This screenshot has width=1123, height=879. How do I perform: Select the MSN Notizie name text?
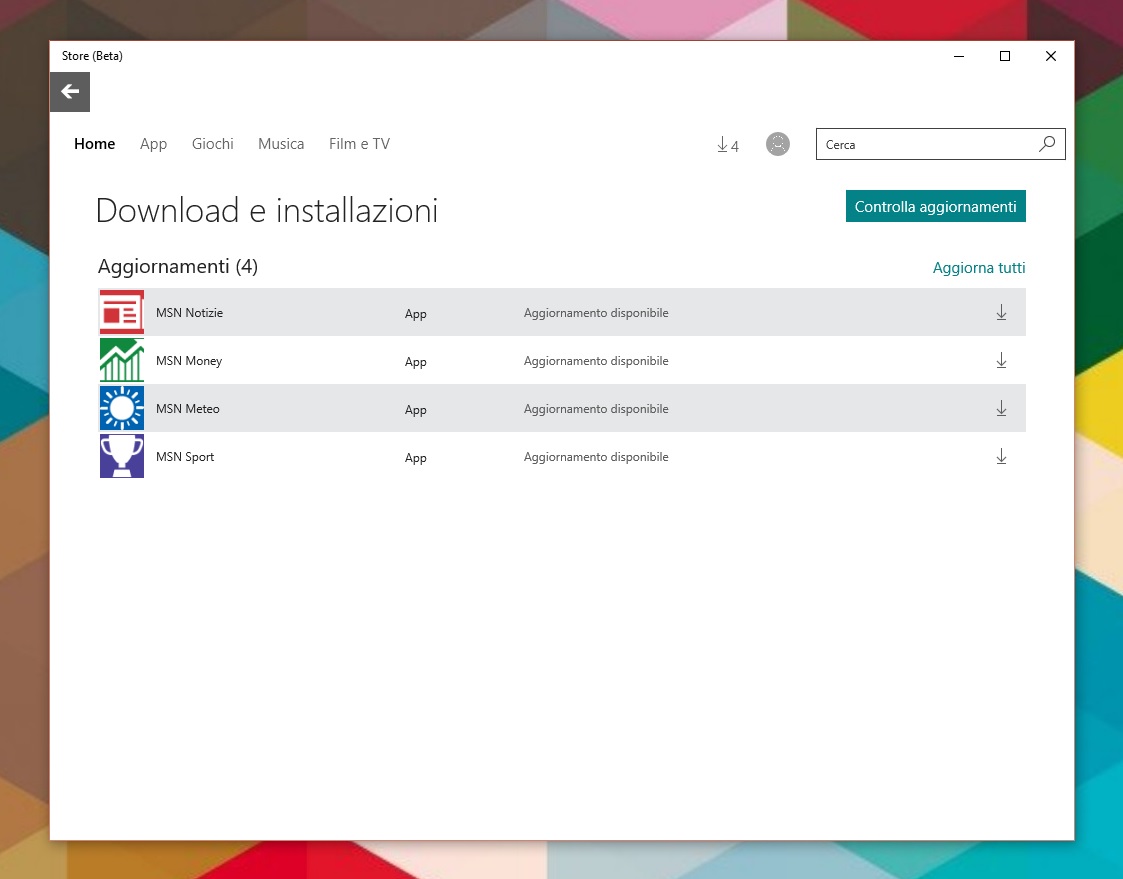(189, 313)
